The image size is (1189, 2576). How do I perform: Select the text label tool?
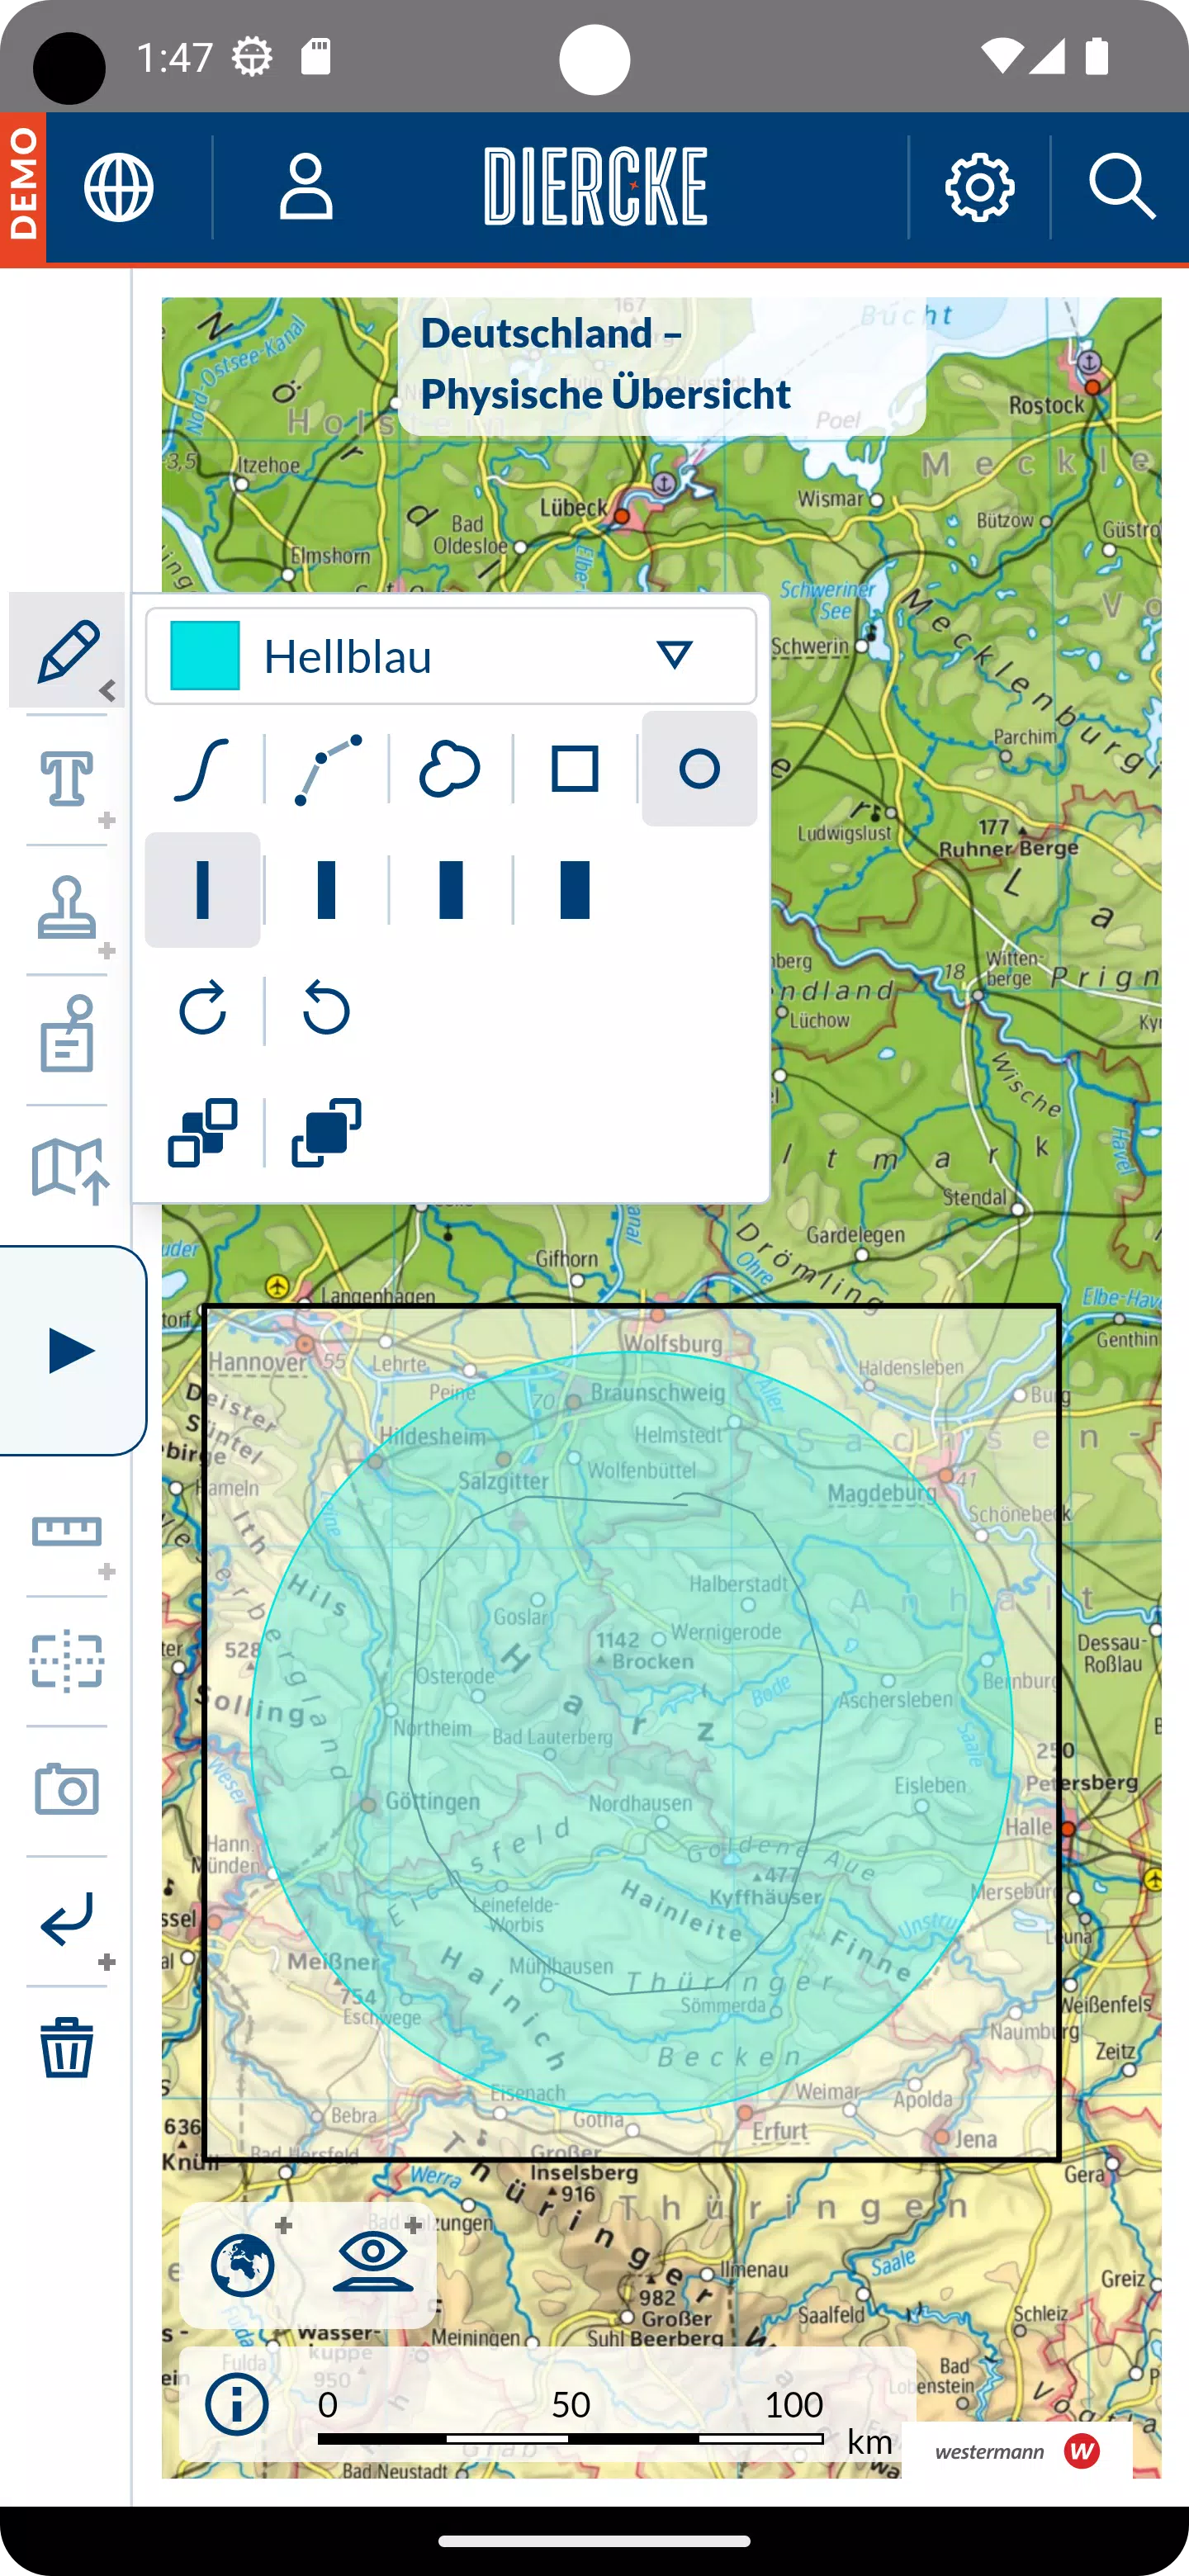pos(67,780)
